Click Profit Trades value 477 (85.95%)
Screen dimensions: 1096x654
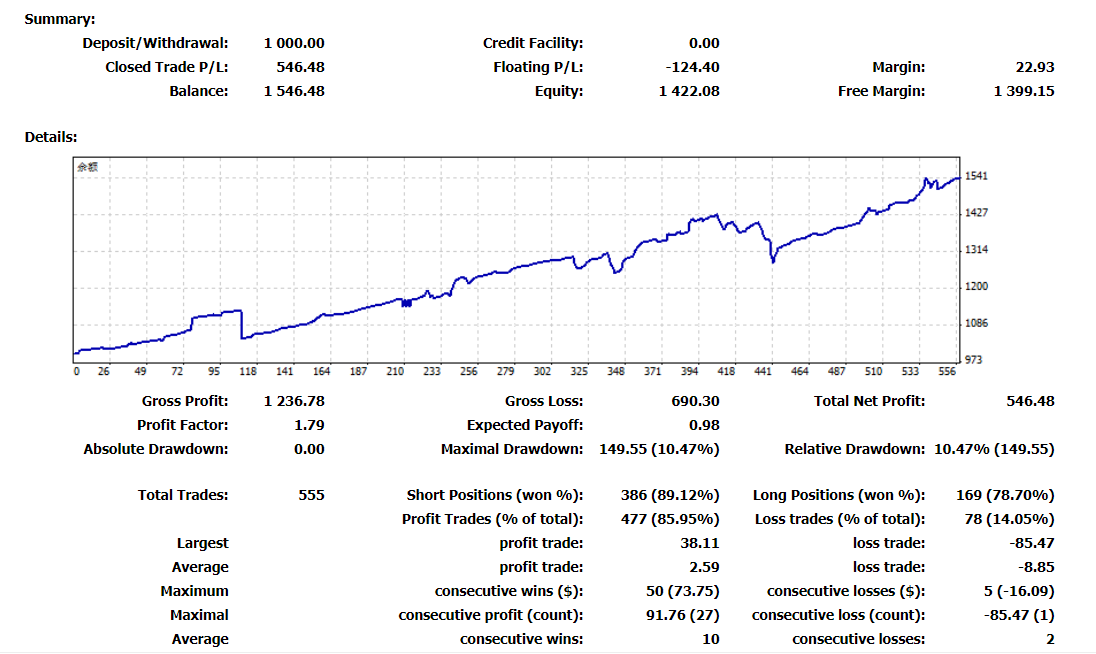pos(670,519)
